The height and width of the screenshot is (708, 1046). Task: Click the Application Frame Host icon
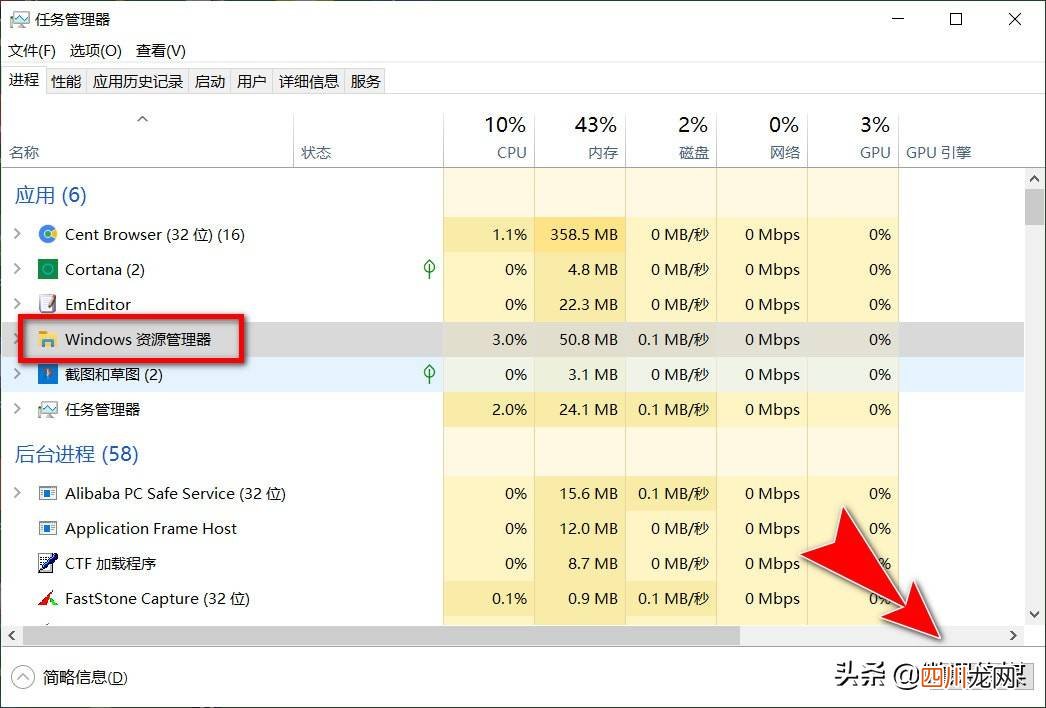[x=47, y=528]
